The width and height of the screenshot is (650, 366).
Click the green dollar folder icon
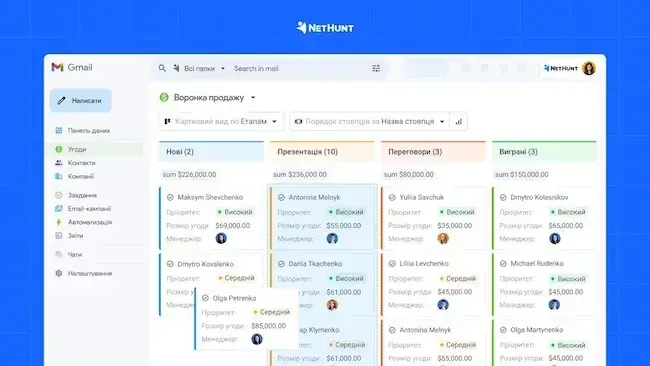(x=164, y=97)
